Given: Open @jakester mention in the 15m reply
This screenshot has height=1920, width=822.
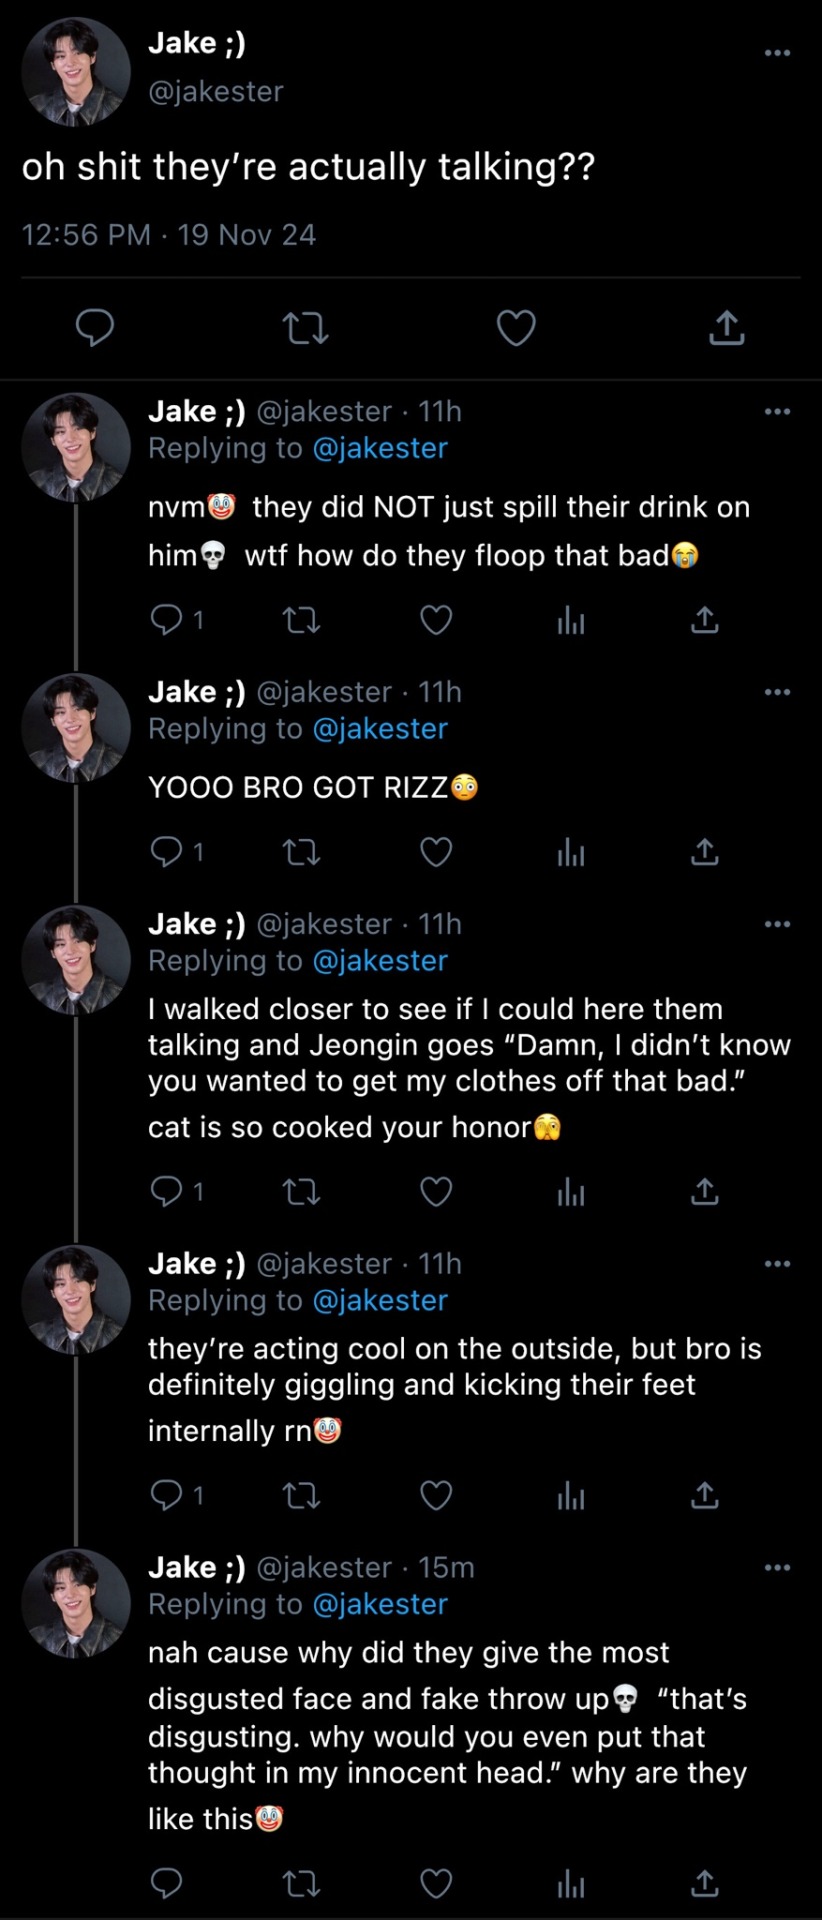Looking at the screenshot, I should (x=380, y=1604).
